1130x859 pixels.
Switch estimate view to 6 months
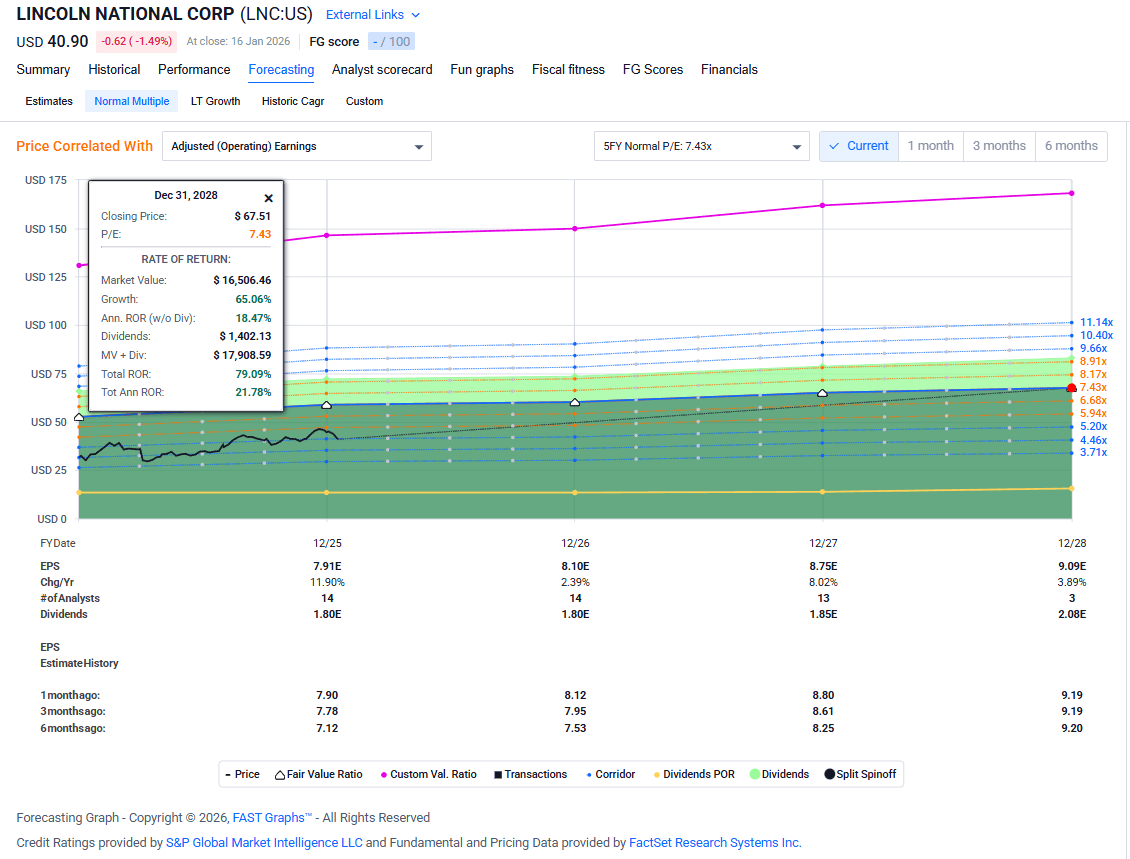1071,146
